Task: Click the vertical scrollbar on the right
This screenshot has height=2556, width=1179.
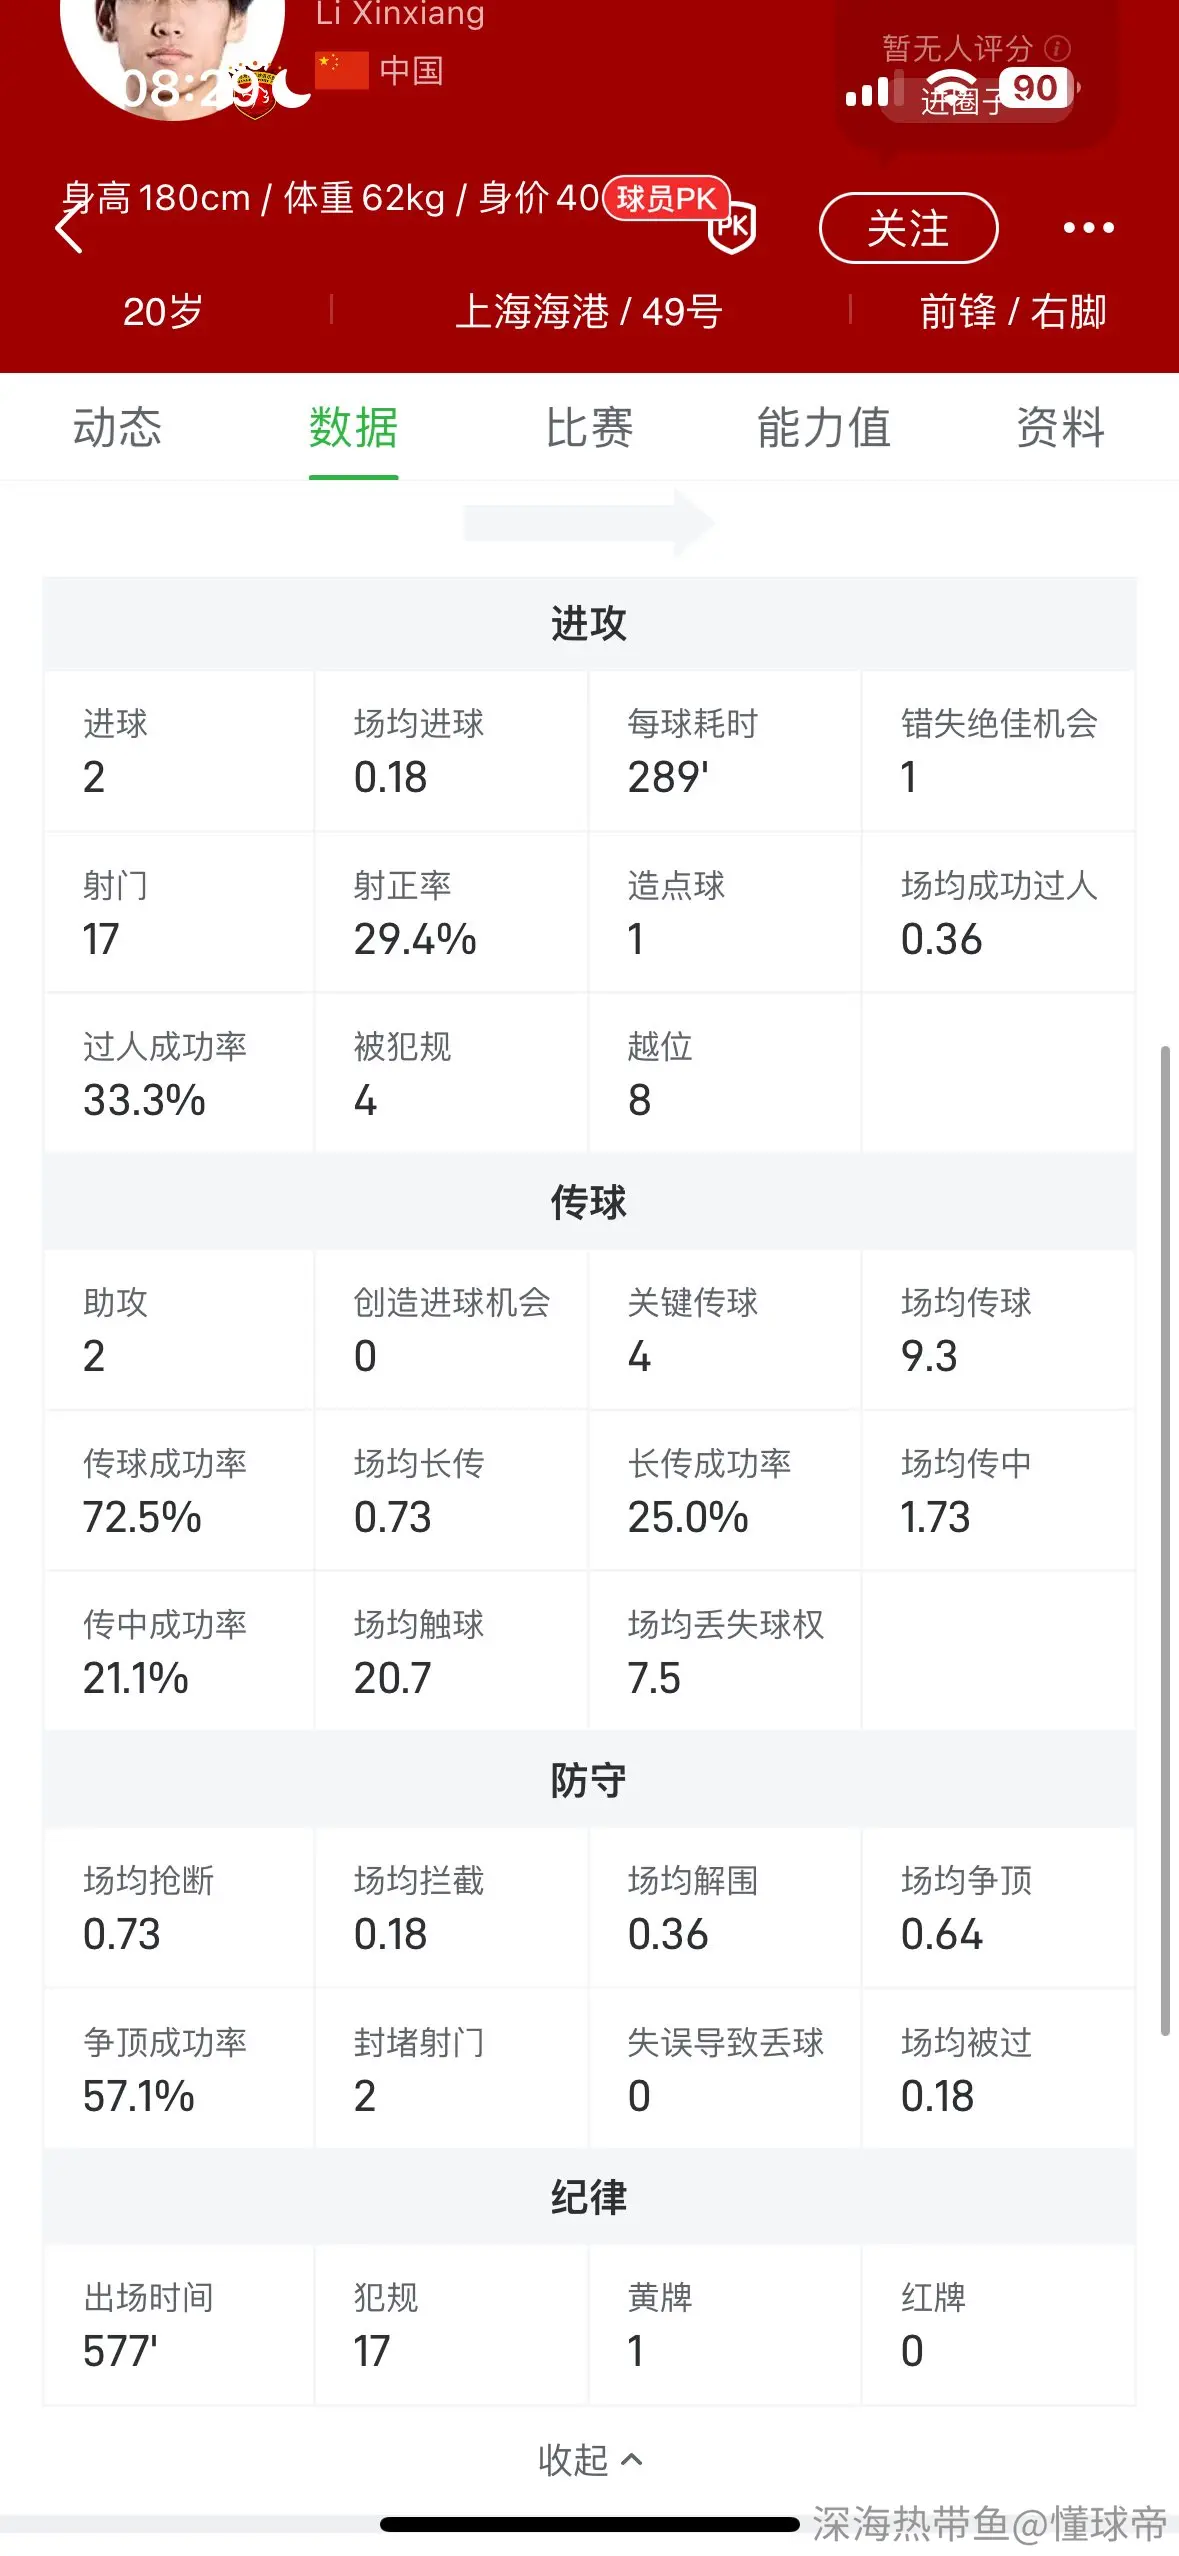Action: click(1164, 1540)
